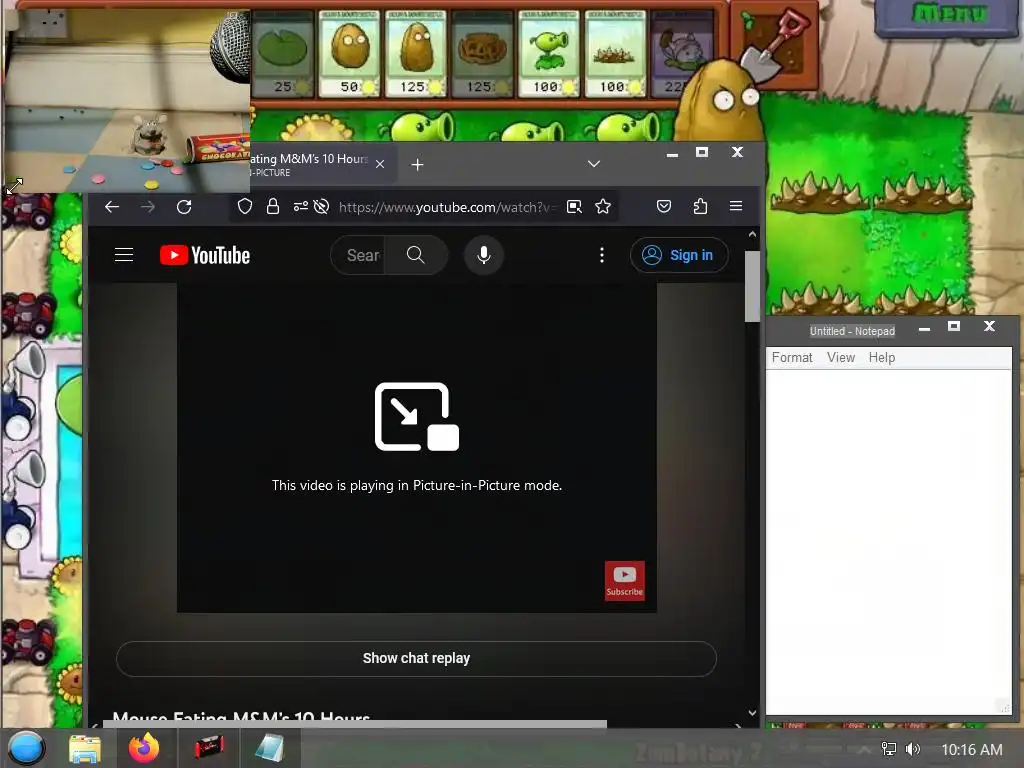Select the Wall-nut seed packet costing 50

click(349, 54)
